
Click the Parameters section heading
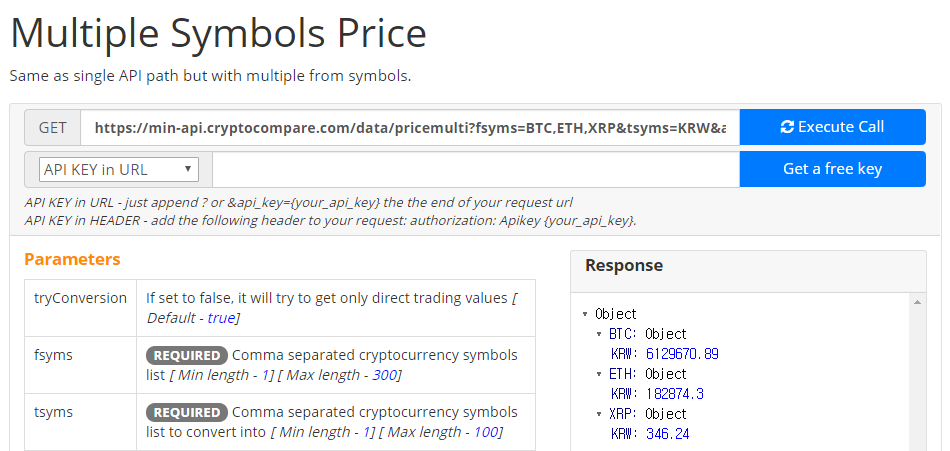(72, 259)
